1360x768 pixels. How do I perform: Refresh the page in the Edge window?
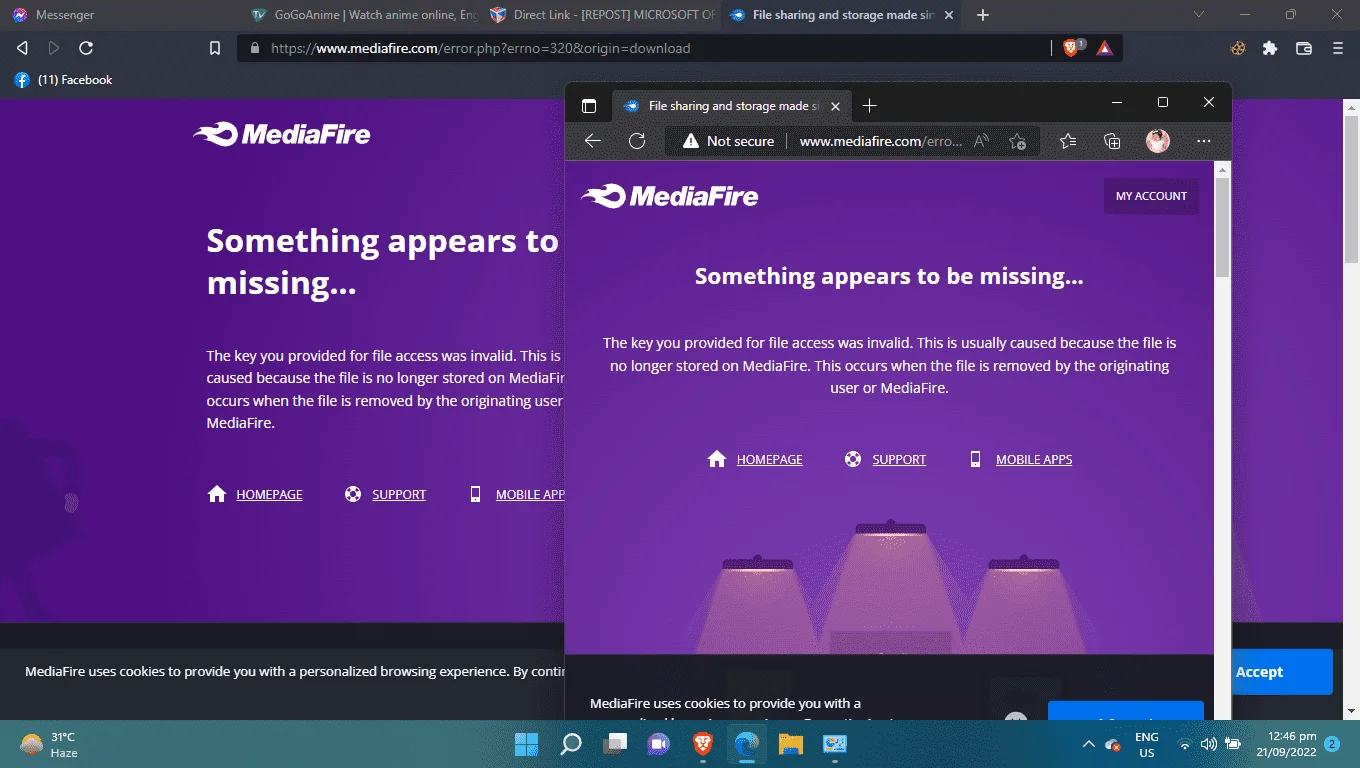637,141
